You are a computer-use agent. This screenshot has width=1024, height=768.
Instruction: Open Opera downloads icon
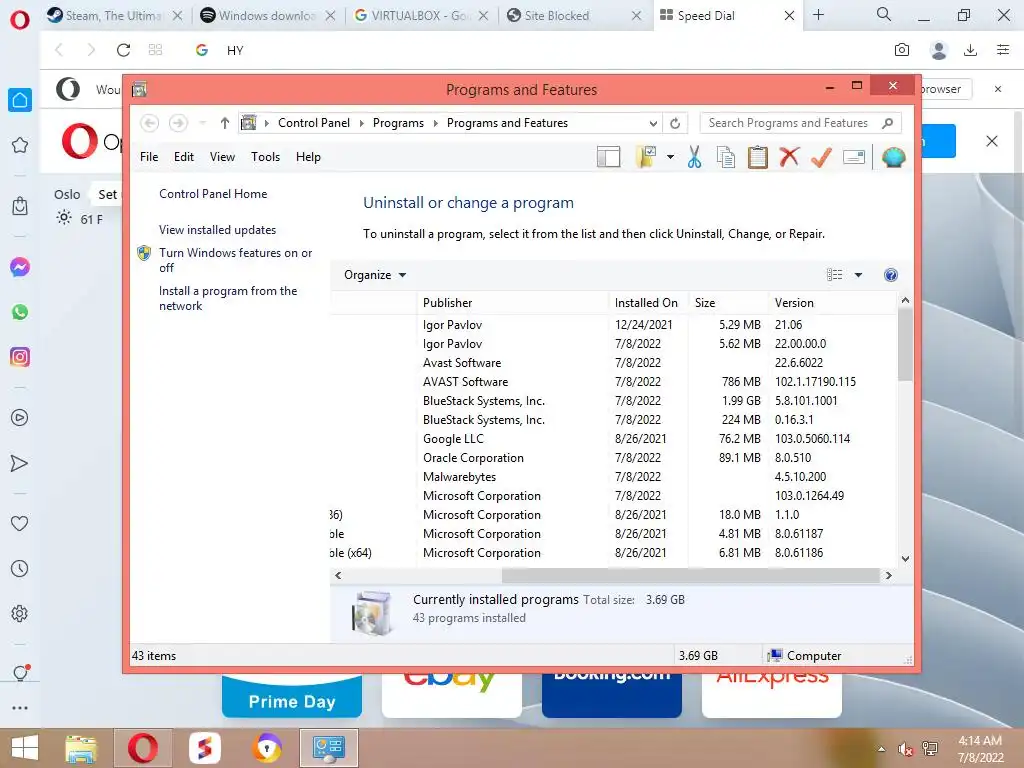pos(970,50)
